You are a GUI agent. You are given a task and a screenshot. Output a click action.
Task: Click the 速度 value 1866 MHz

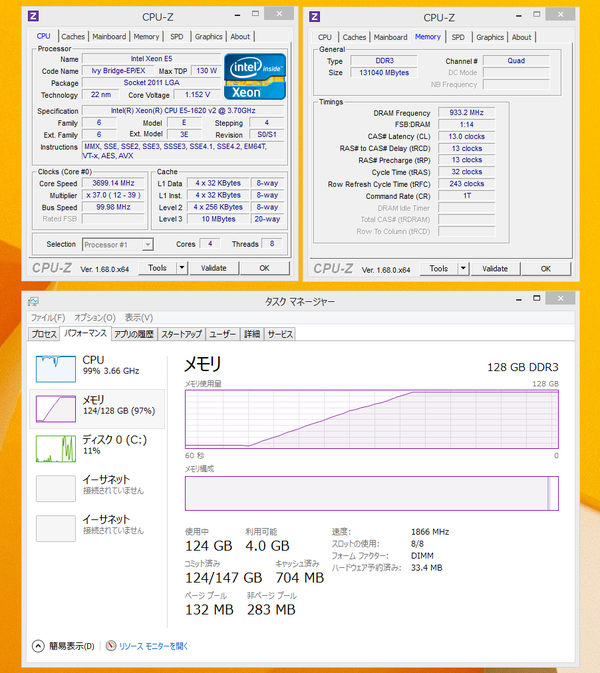(x=430, y=532)
